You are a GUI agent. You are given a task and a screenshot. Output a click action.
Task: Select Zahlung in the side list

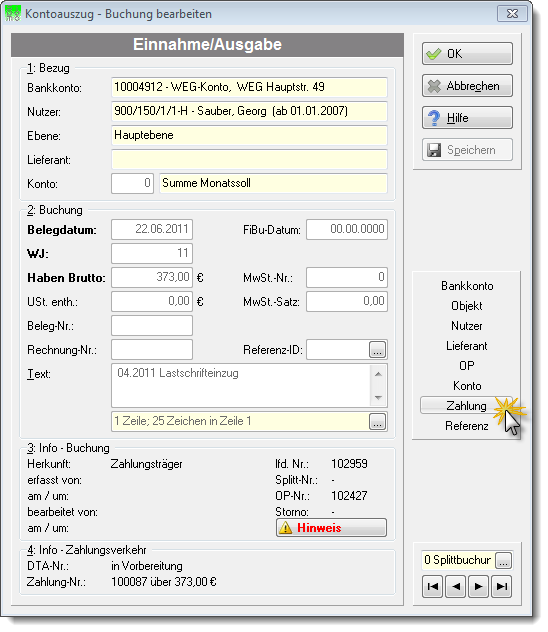pyautogui.click(x=466, y=405)
